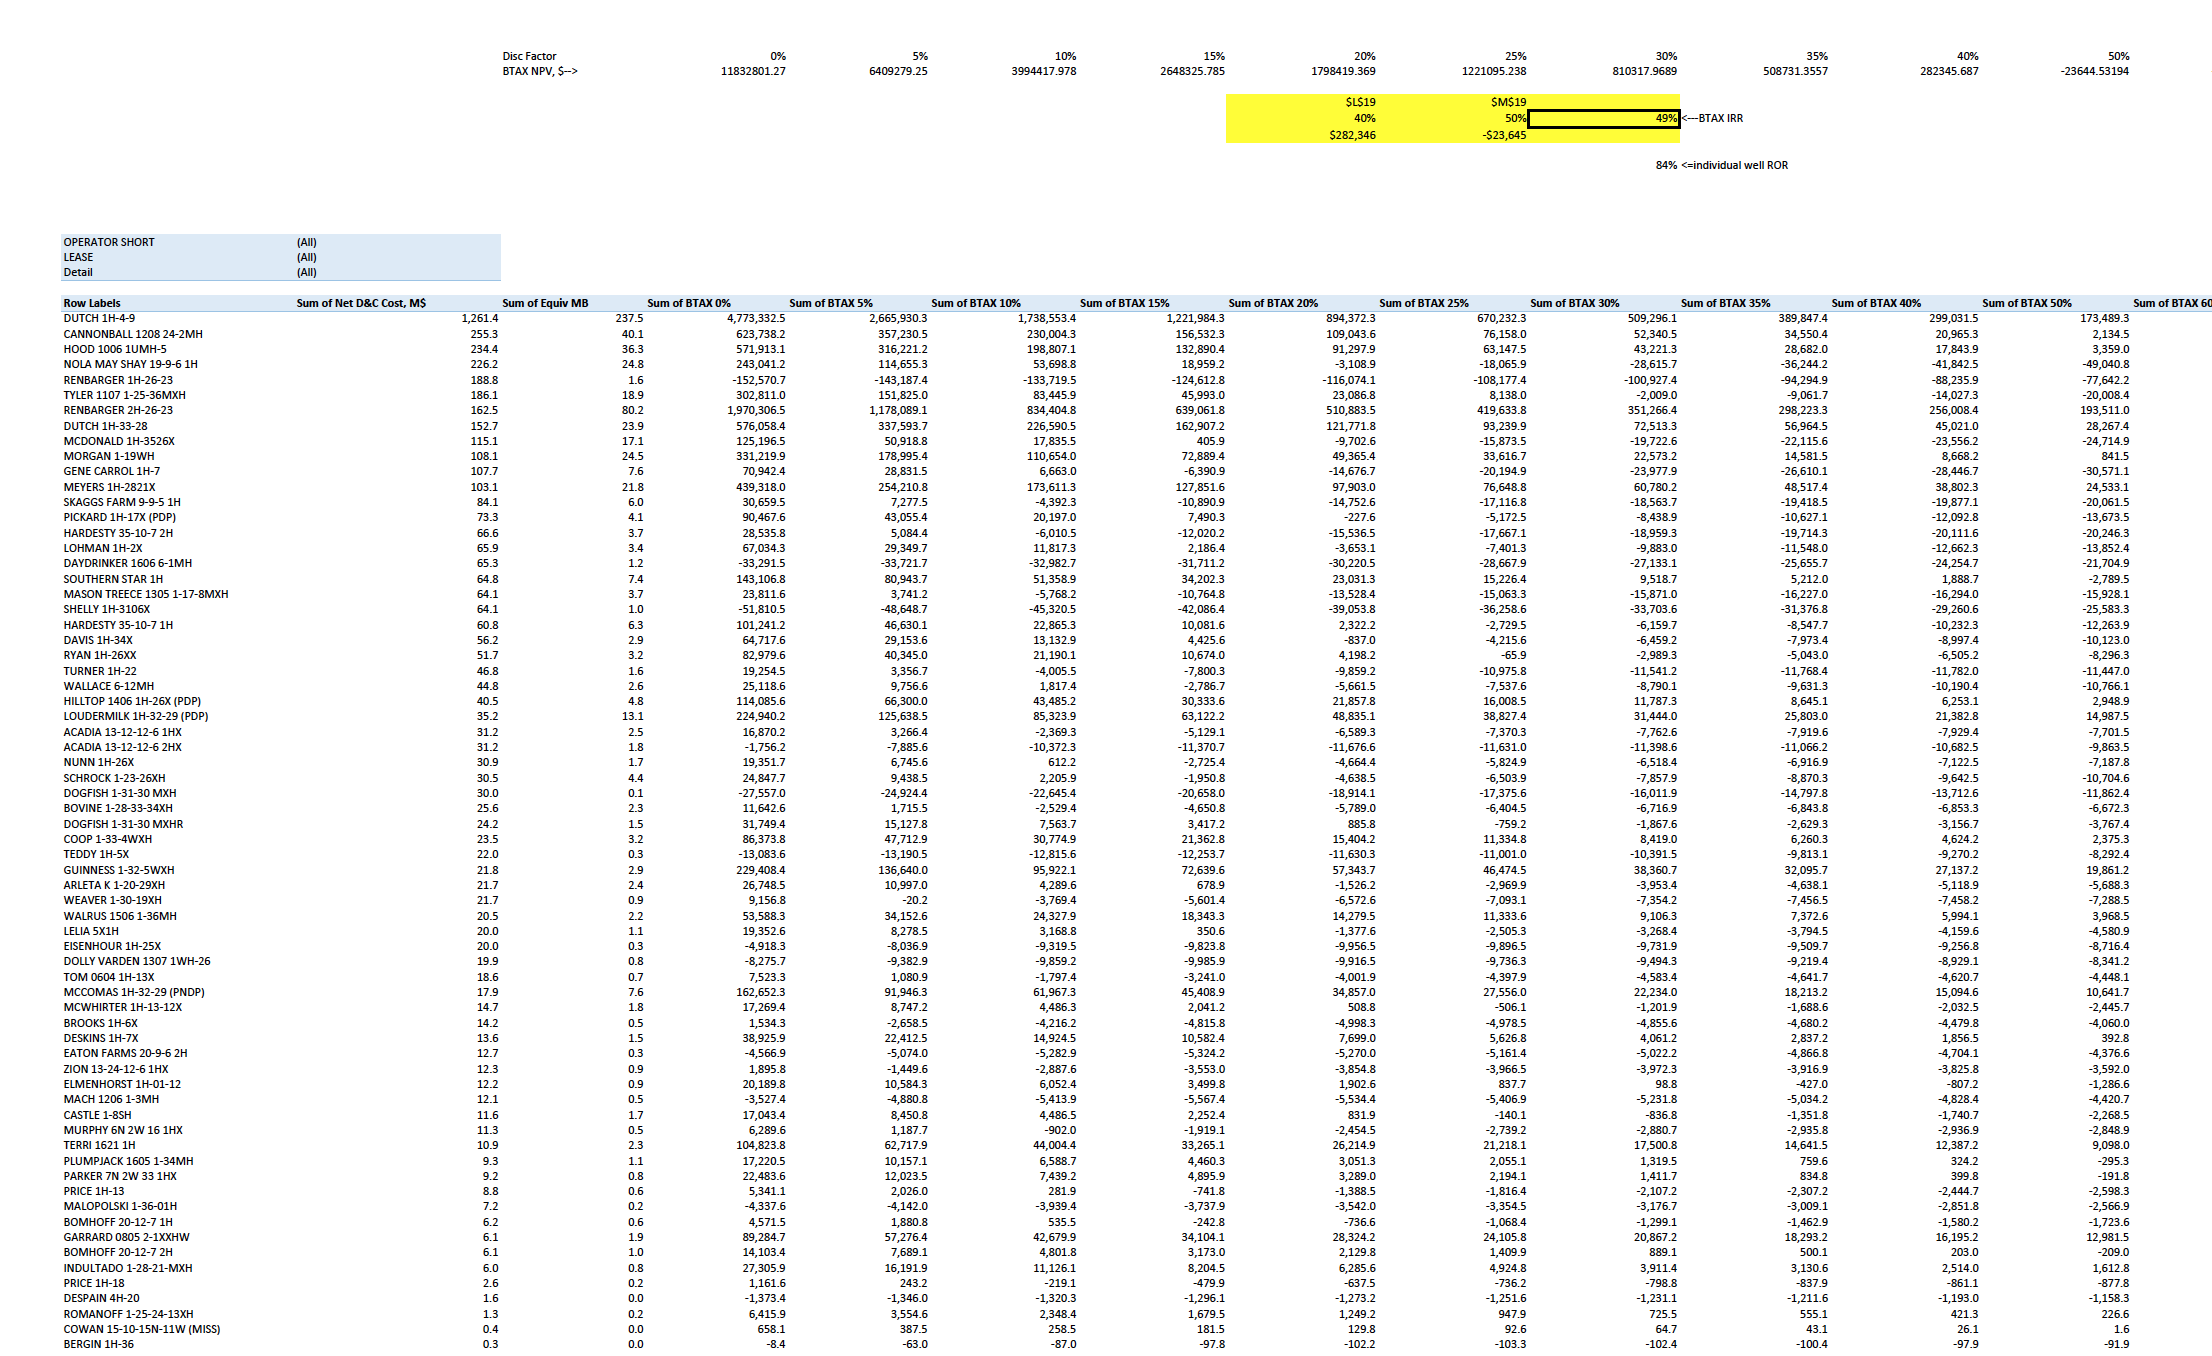This screenshot has height=1356, width=2212.
Task: Select NPV value -23644.53194
Action: (x=2095, y=71)
